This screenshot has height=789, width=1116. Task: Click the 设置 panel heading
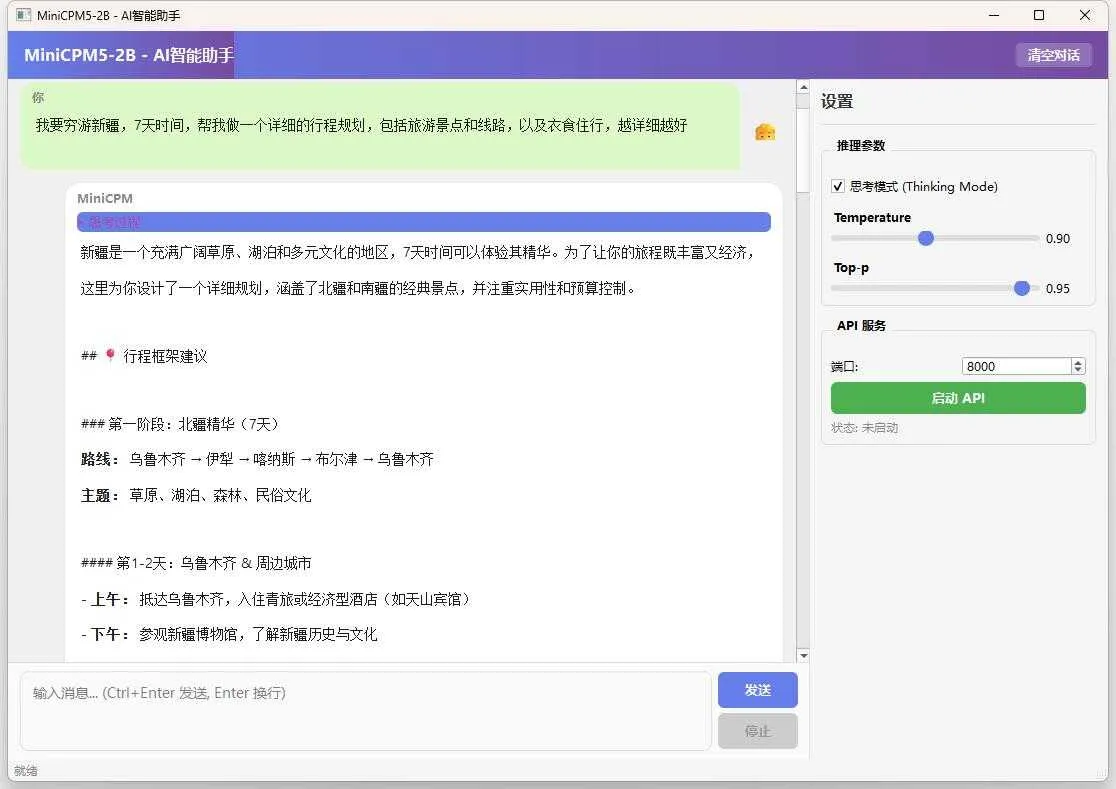coord(836,101)
